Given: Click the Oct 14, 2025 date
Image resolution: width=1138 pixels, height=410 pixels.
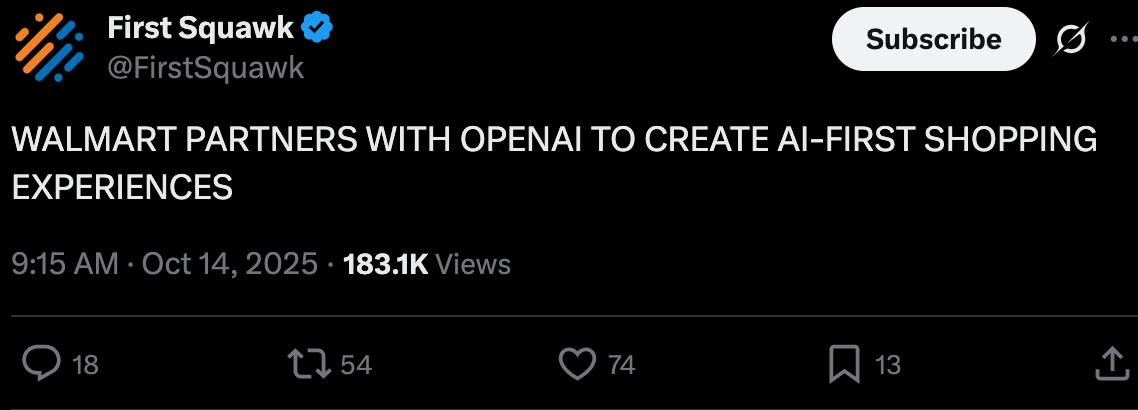Looking at the screenshot, I should pyautogui.click(x=230, y=264).
